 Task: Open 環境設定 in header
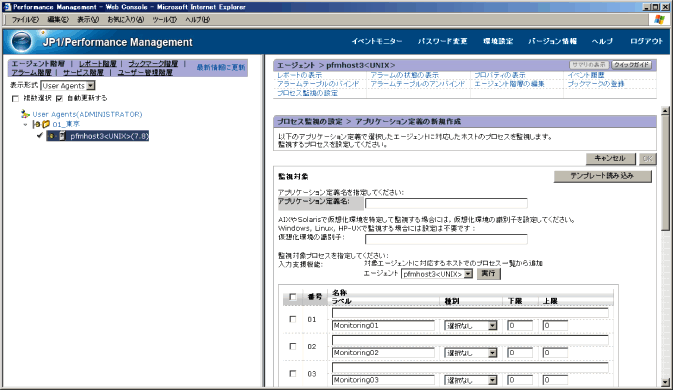point(498,41)
